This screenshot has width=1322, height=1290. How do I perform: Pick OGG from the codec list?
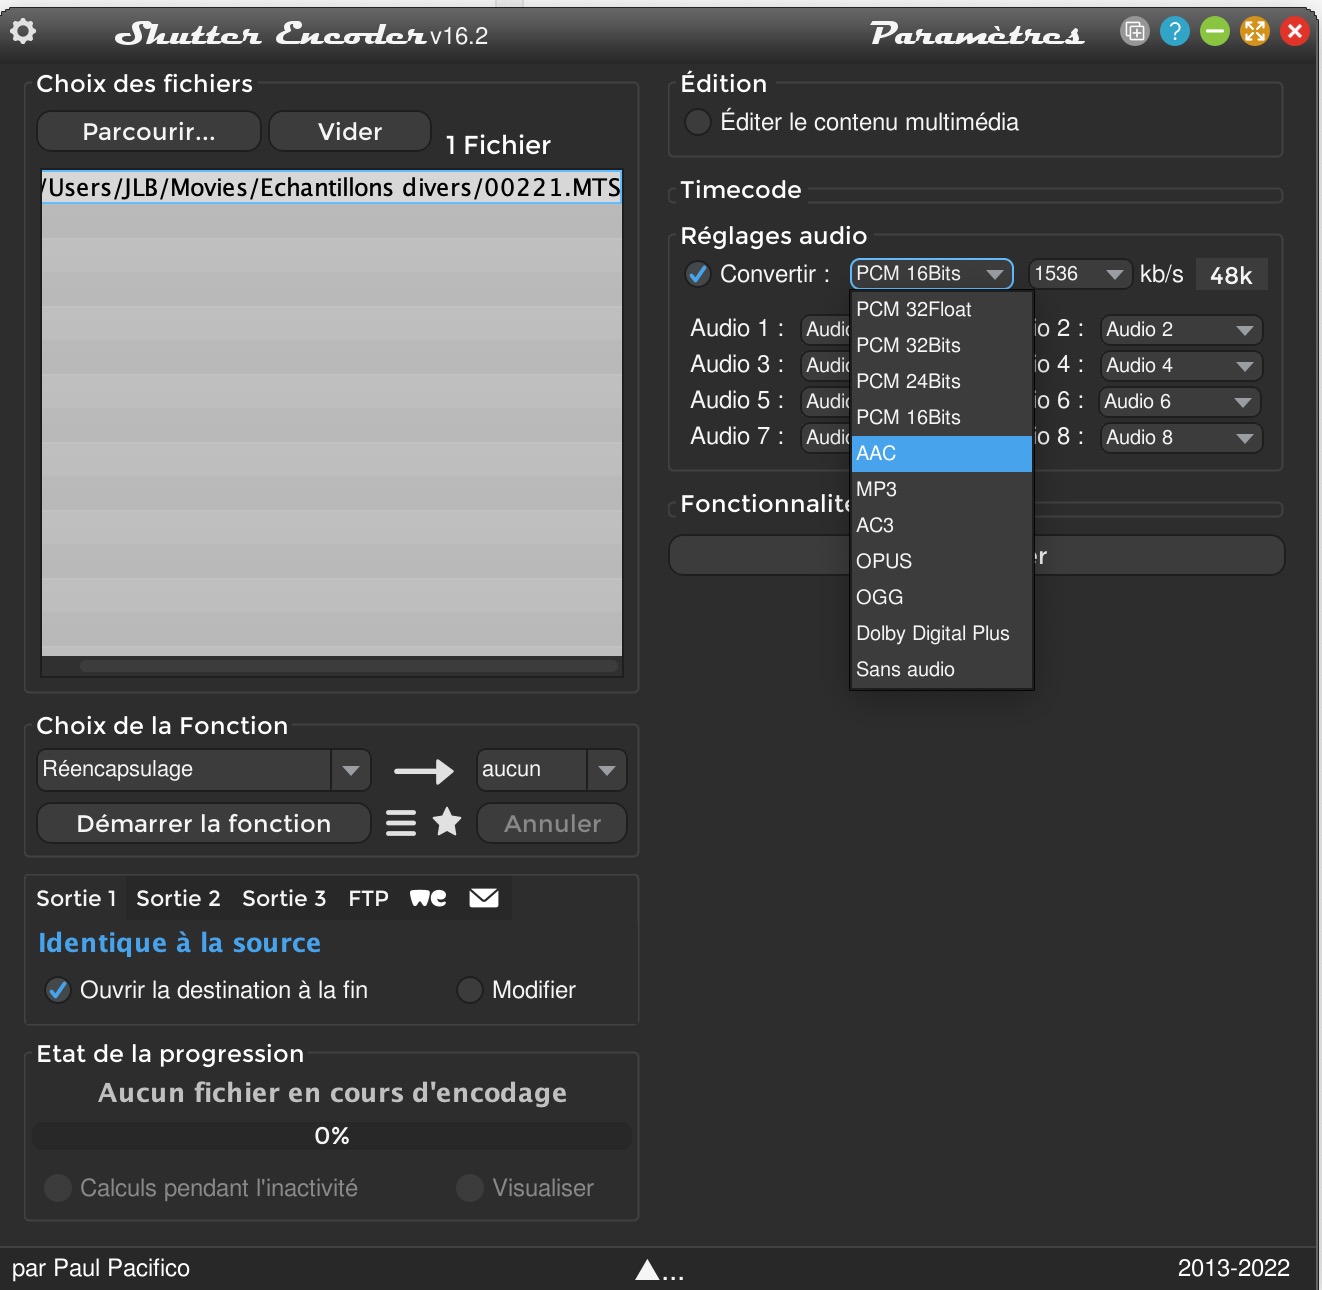point(942,598)
